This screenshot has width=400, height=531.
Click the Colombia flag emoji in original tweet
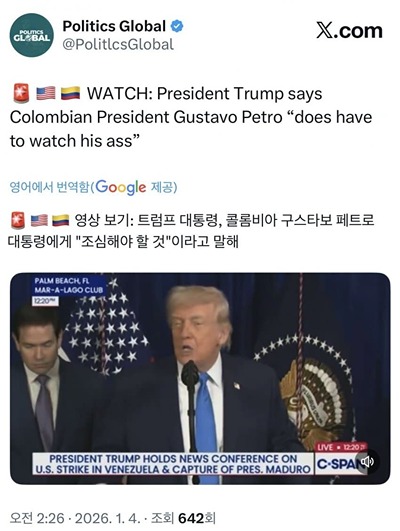click(70, 93)
